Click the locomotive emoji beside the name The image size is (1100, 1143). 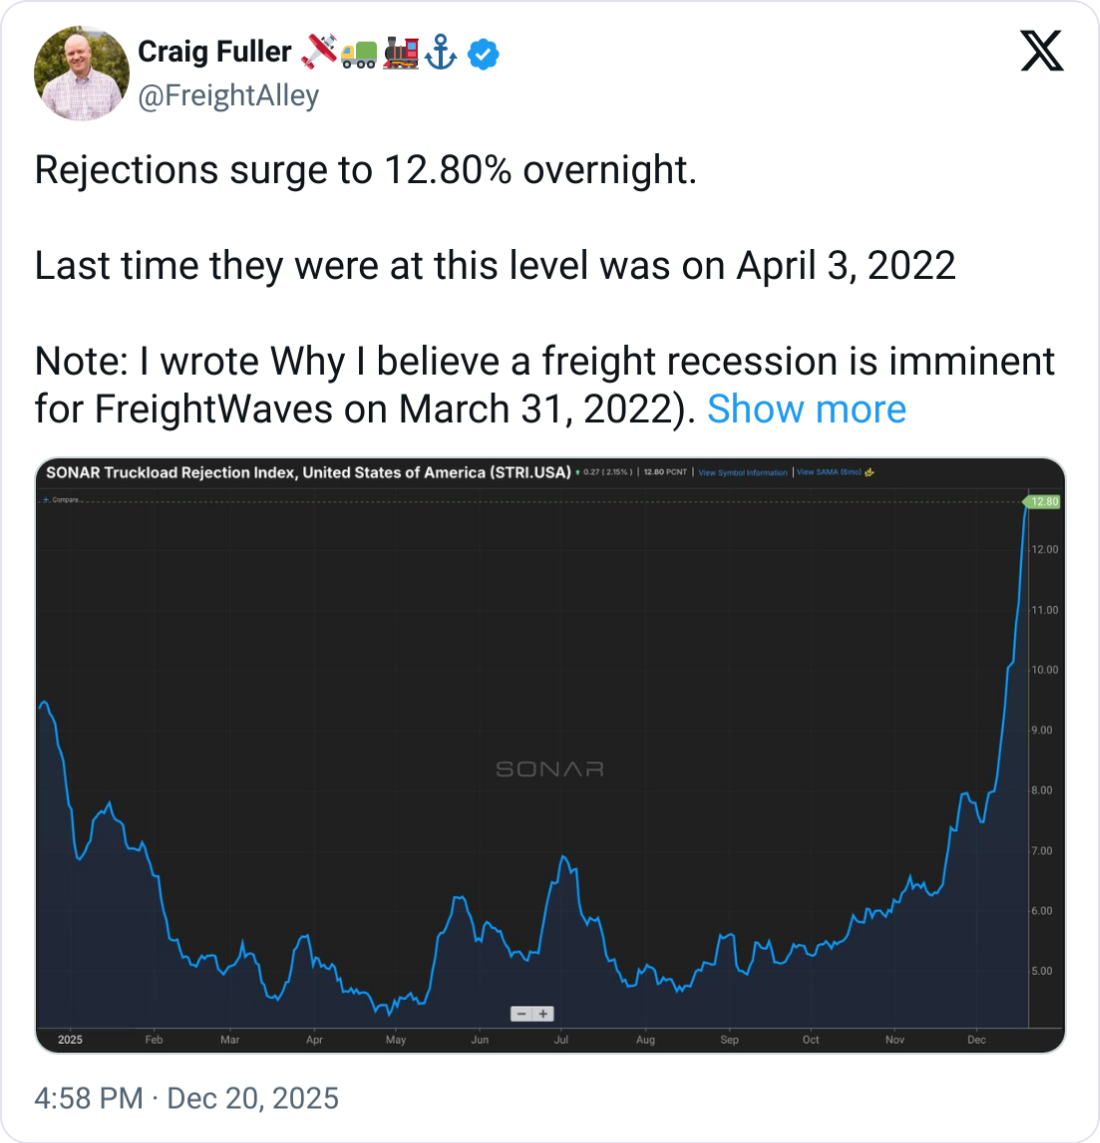(x=400, y=52)
